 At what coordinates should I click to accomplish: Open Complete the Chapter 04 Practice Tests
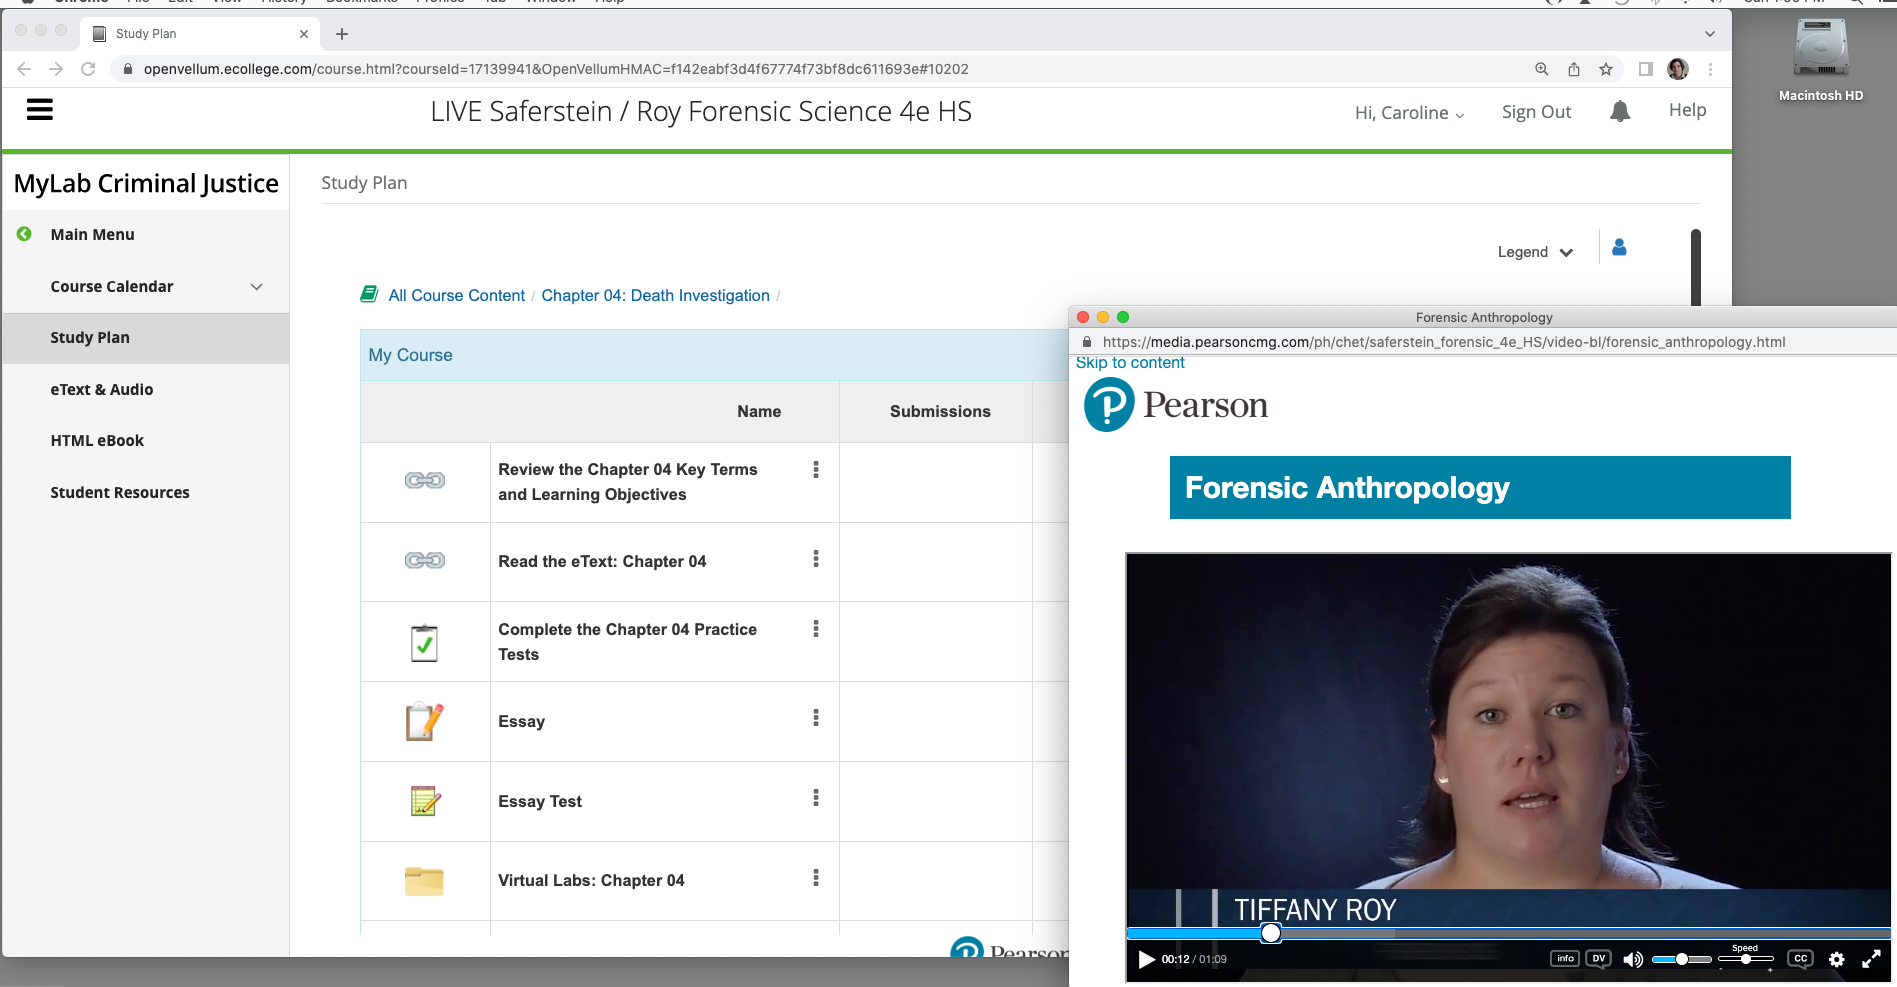click(628, 642)
